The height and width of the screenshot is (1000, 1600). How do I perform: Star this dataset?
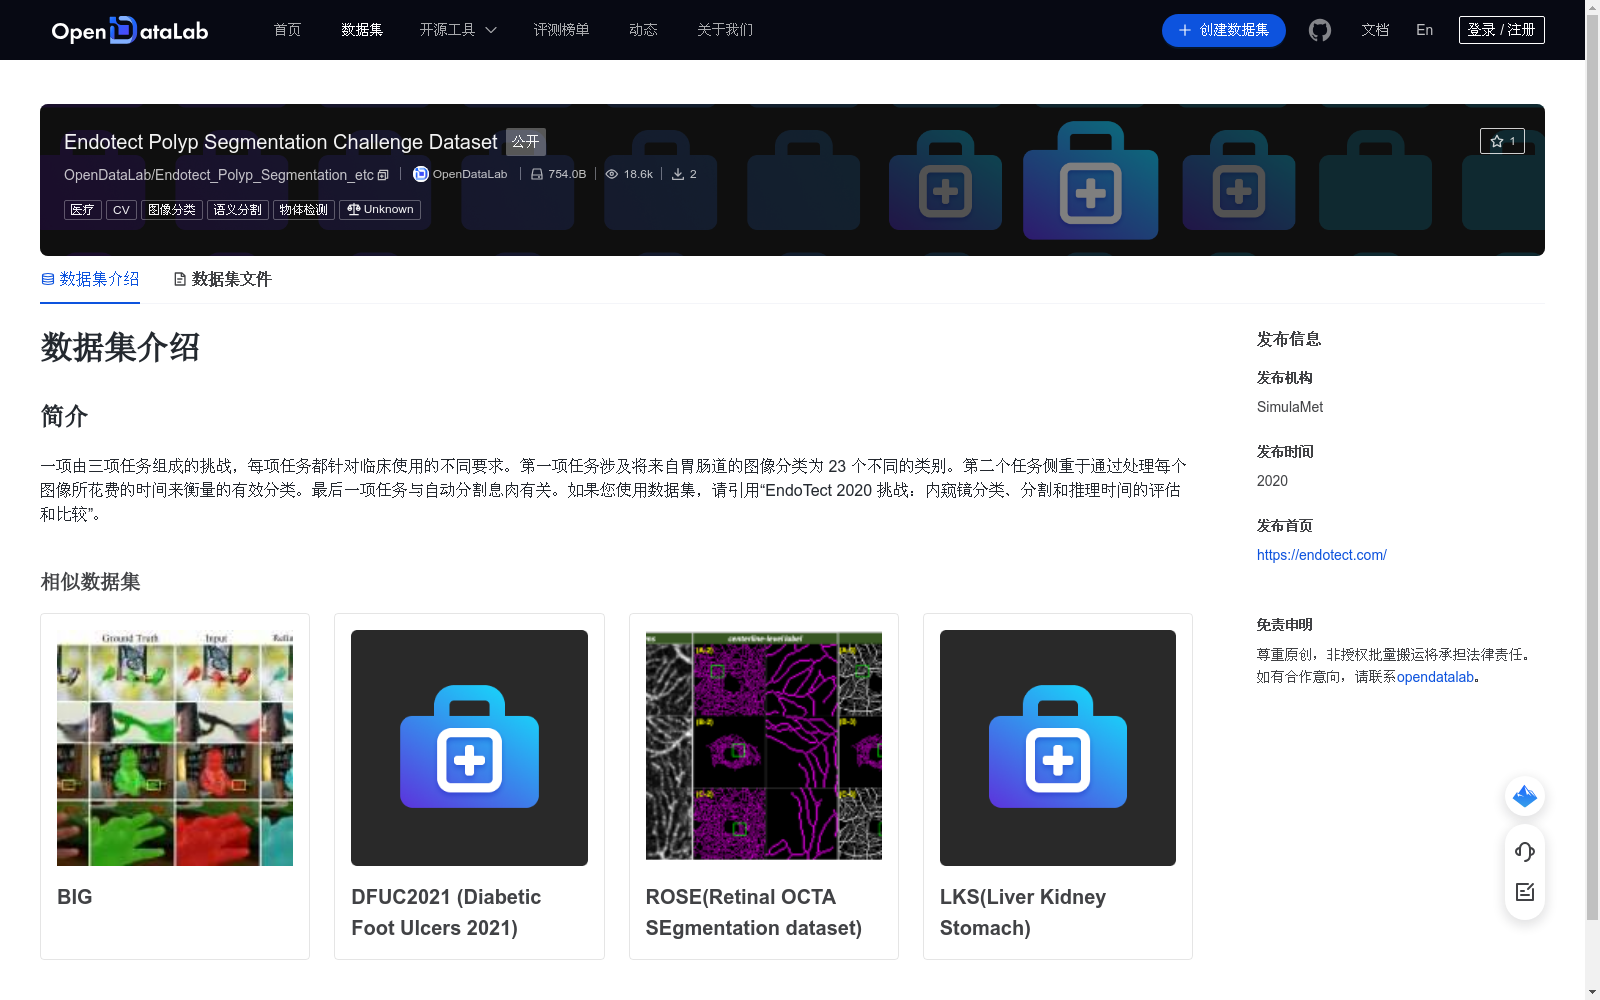1502,141
